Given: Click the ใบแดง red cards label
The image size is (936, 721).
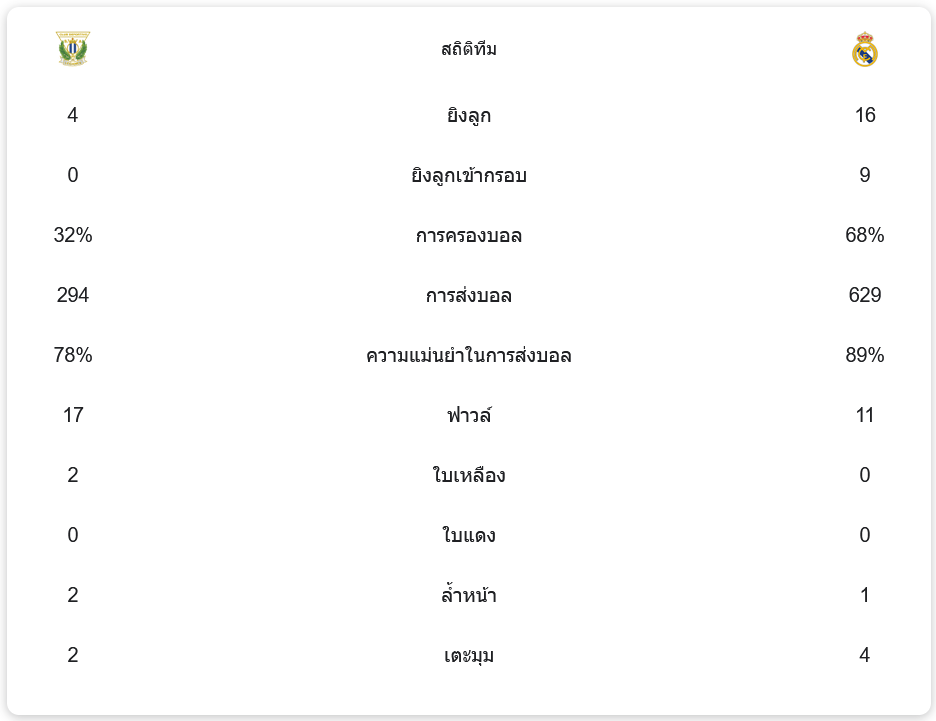Looking at the screenshot, I should [468, 536].
